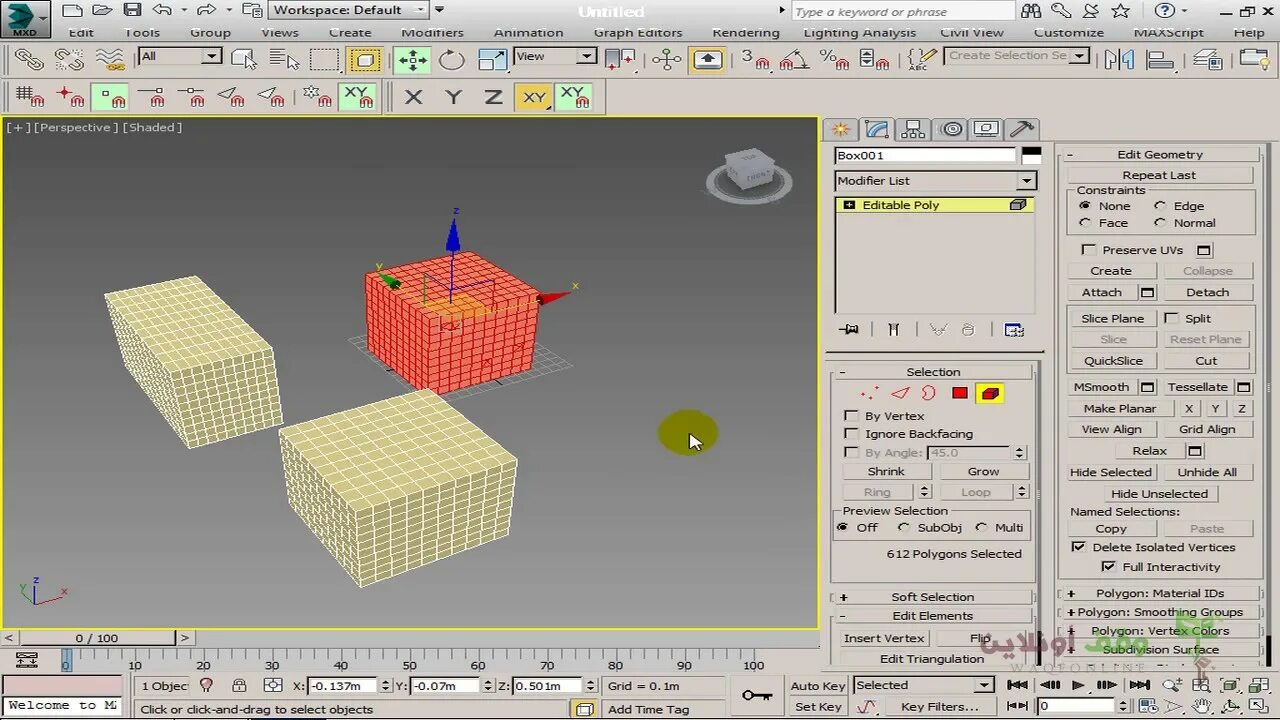Viewport: 1280px width, 720px height.
Task: Click the Box001 object color swatch
Action: coord(1031,155)
